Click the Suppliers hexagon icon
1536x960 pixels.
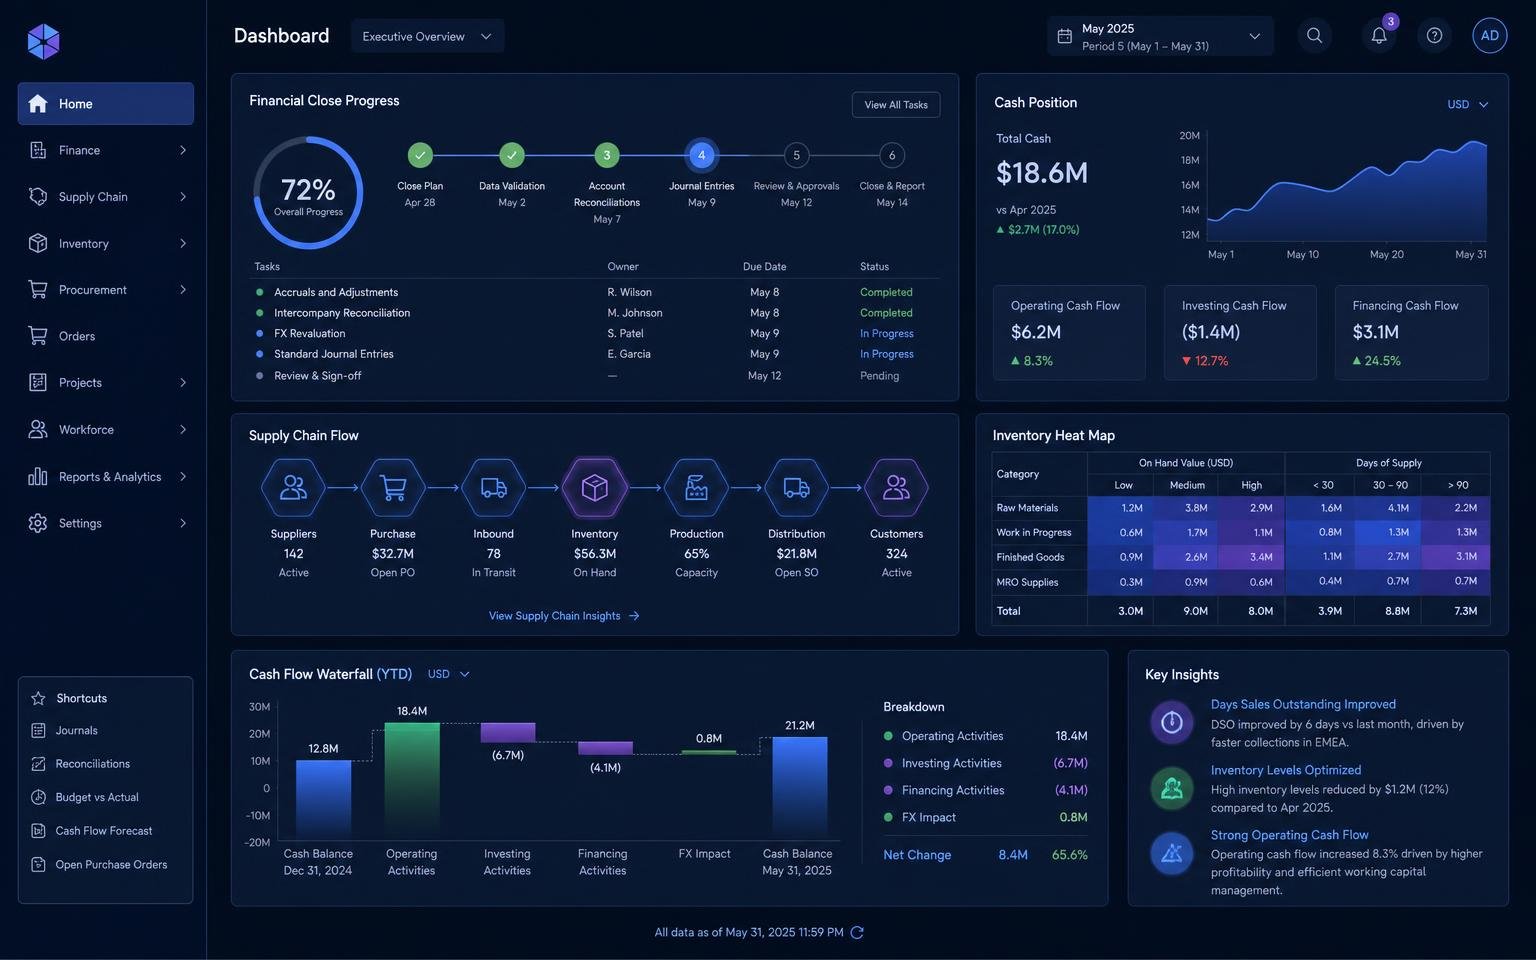293,488
